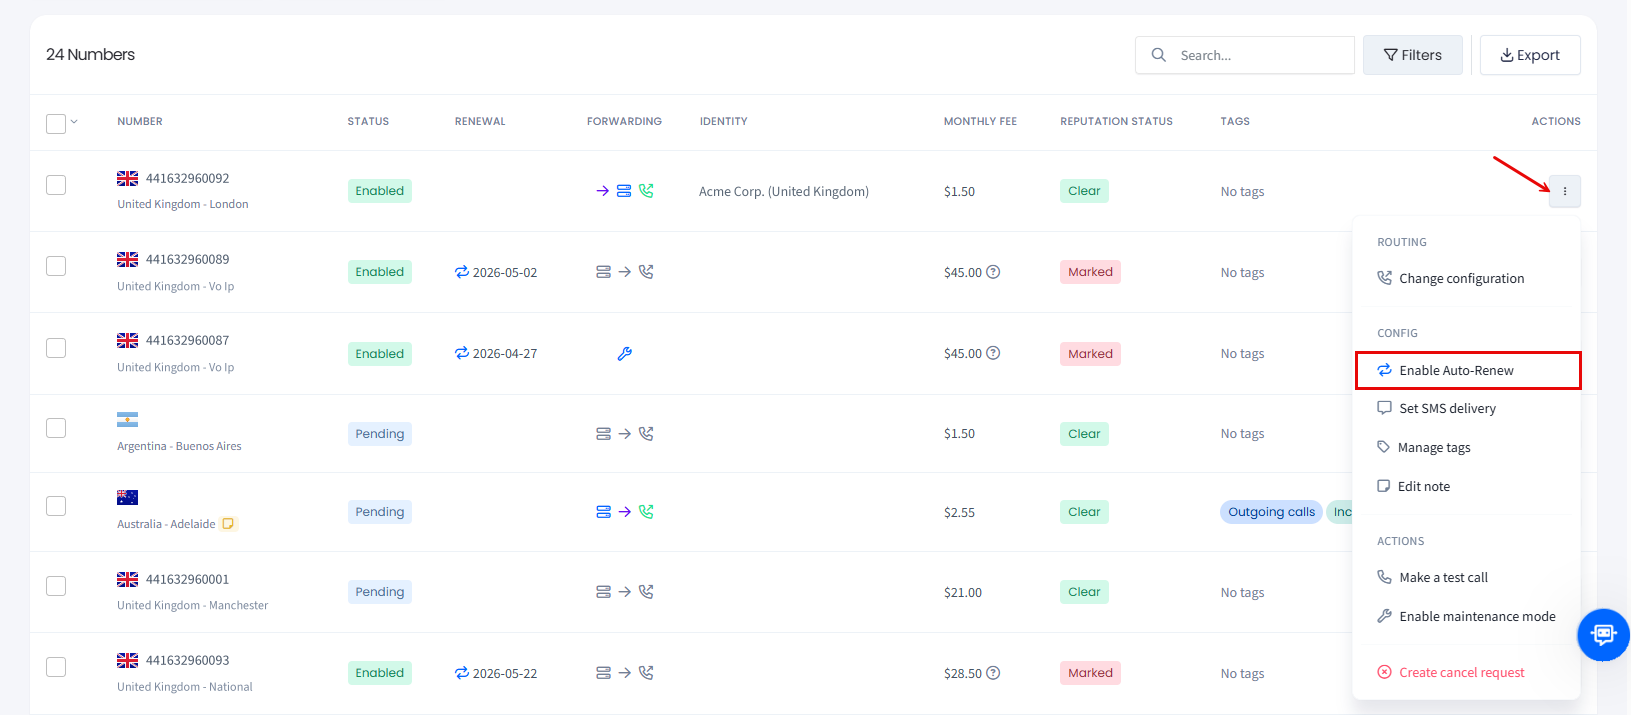
Task: Expand the bulk-select dropdown arrow beside the header checkbox
Action: point(74,122)
